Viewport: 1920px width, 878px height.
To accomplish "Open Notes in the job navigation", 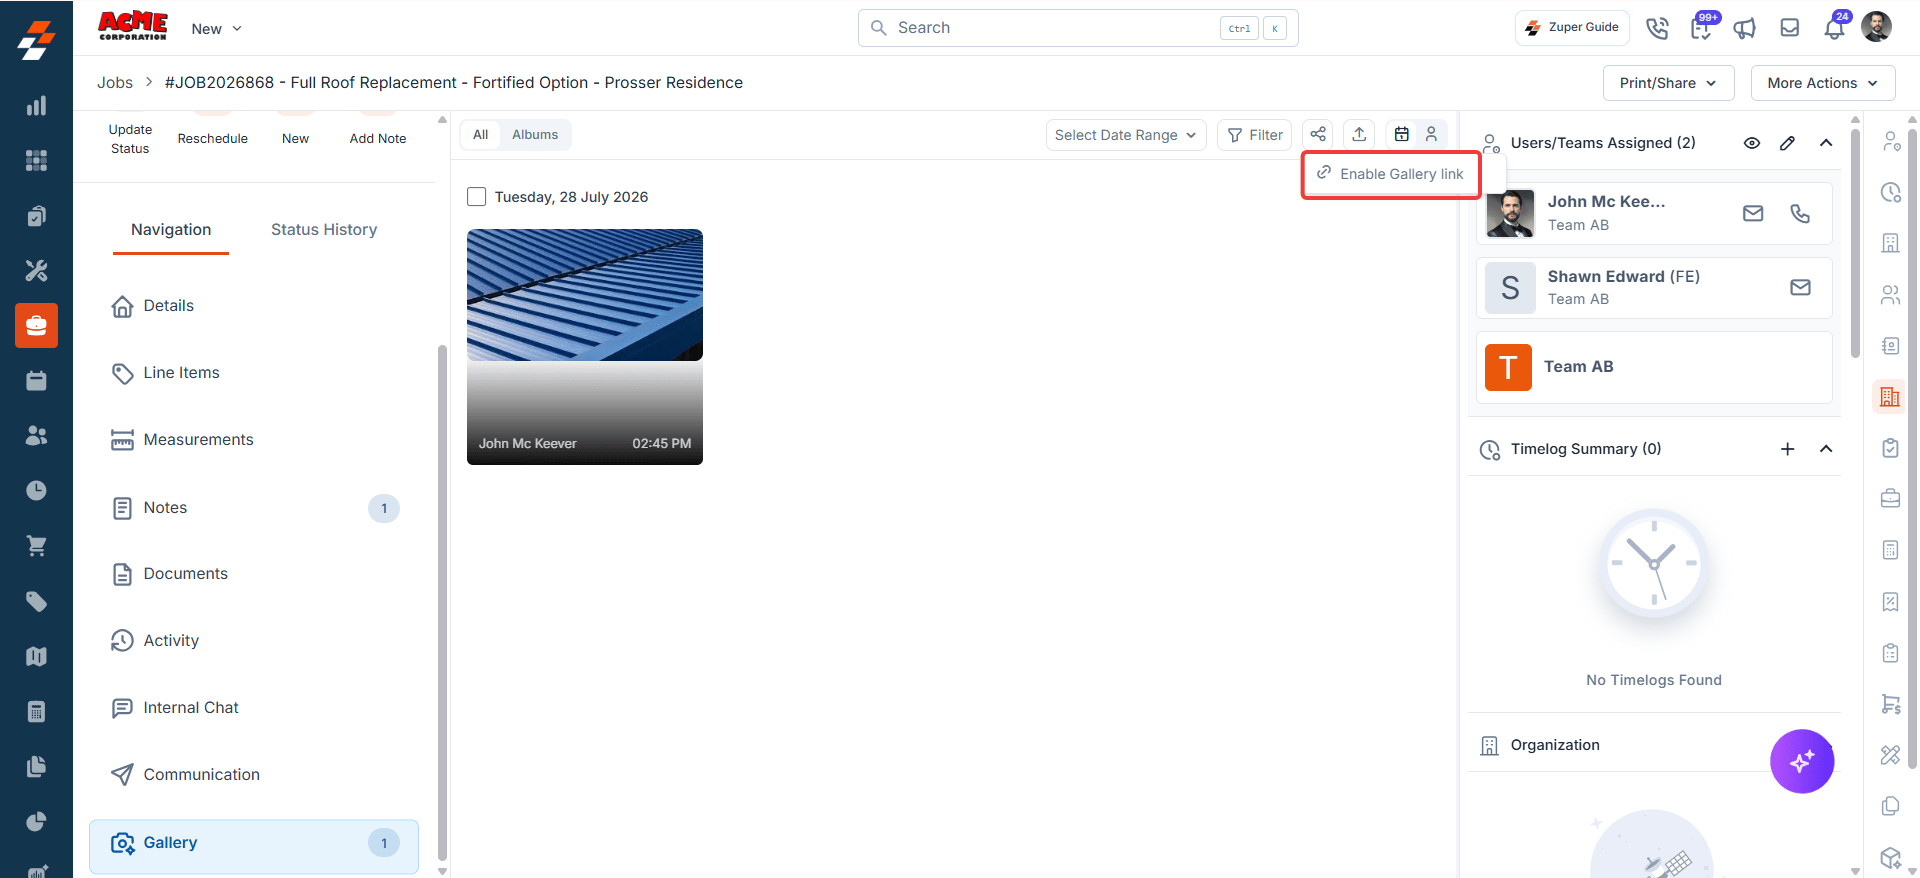I will (254, 508).
